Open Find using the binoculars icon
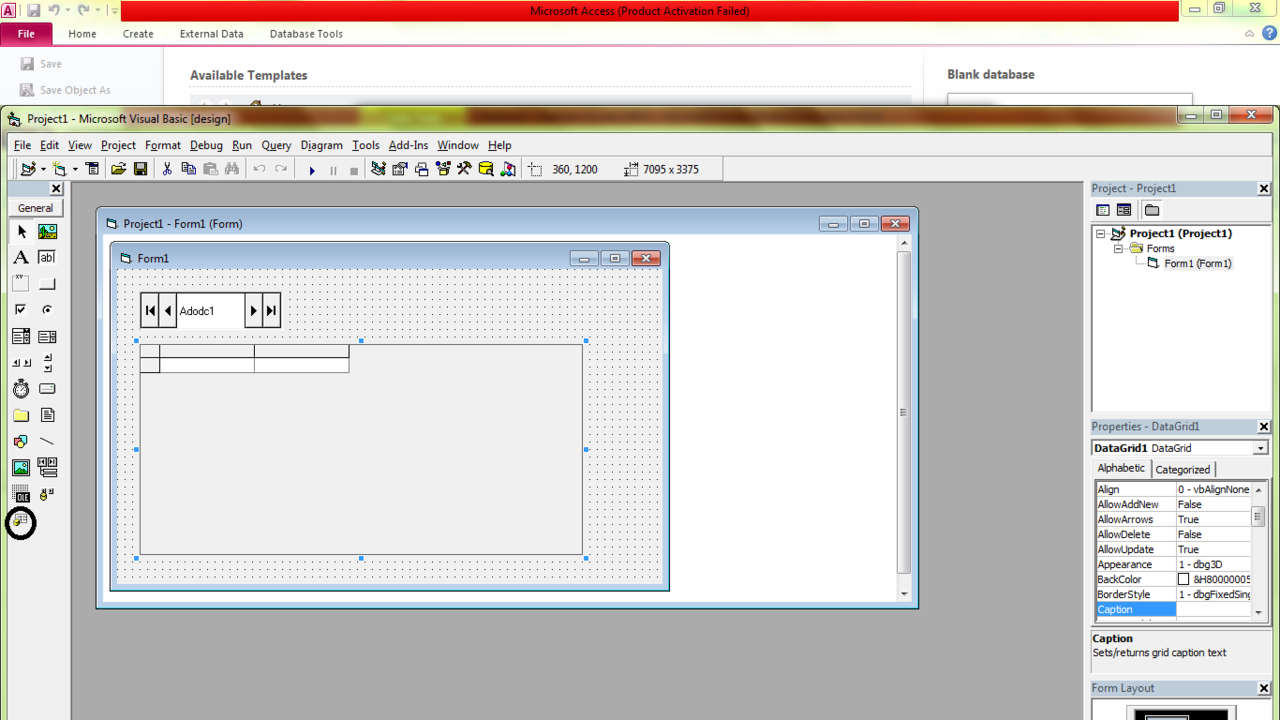The width and height of the screenshot is (1280, 720). point(232,169)
